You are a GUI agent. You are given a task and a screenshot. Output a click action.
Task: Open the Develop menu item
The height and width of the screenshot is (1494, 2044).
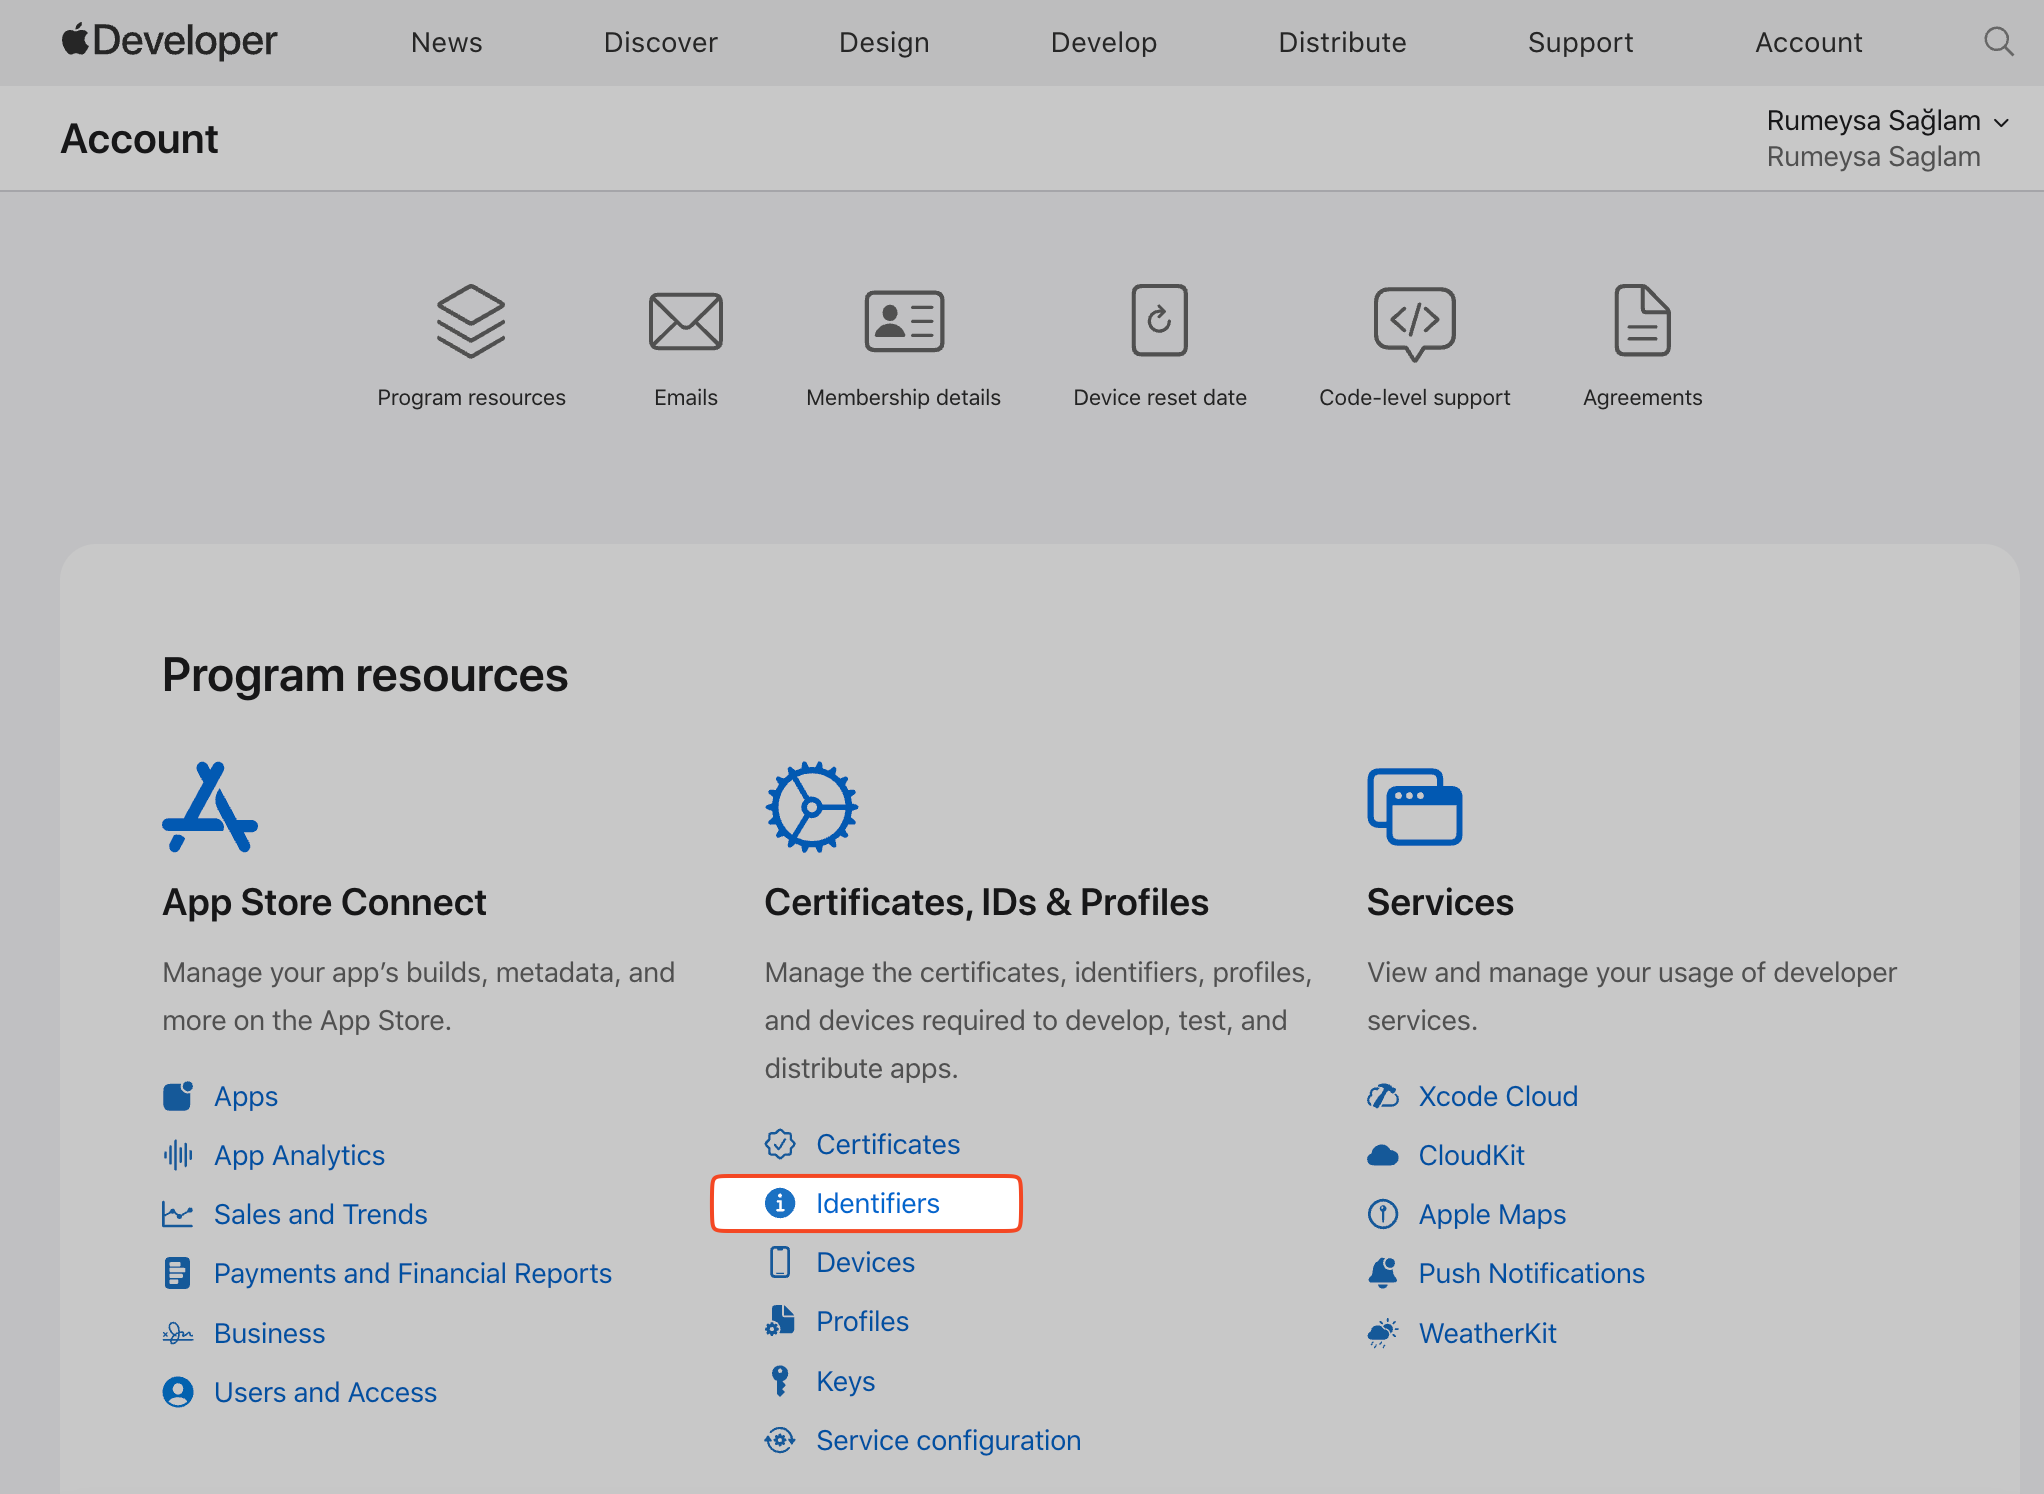[x=1104, y=42]
